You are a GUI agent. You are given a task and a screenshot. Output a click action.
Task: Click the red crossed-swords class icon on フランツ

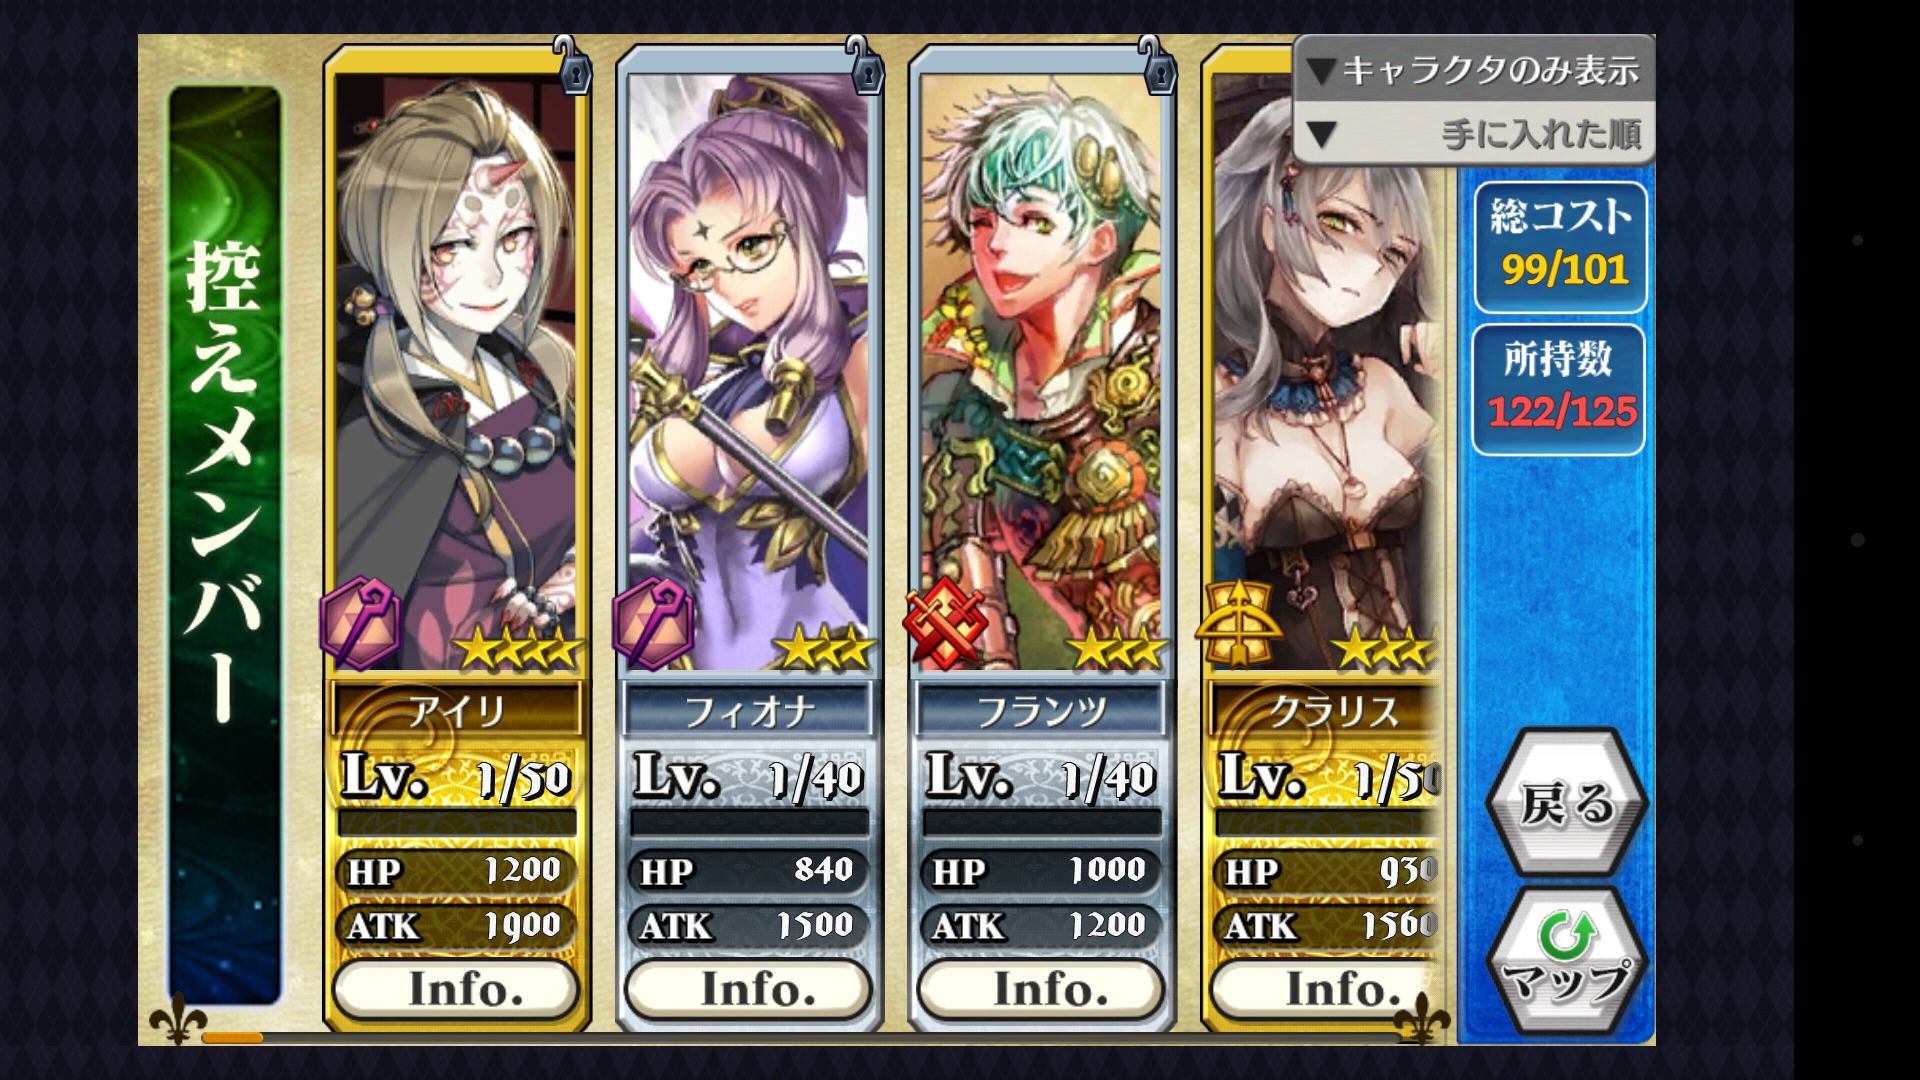point(945,620)
